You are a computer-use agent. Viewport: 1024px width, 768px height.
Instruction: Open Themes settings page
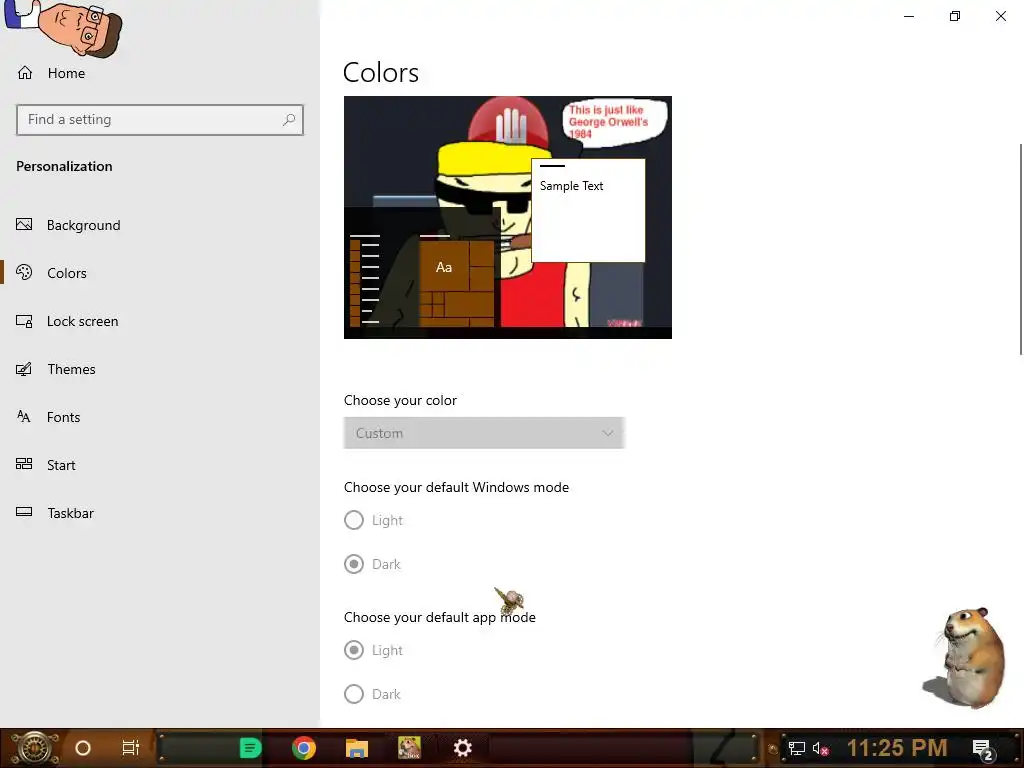[x=71, y=369]
